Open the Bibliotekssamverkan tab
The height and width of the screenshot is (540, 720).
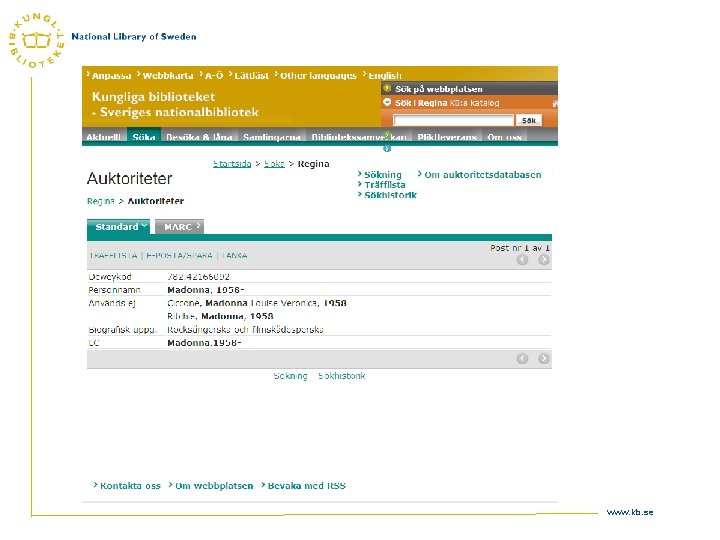point(359,137)
